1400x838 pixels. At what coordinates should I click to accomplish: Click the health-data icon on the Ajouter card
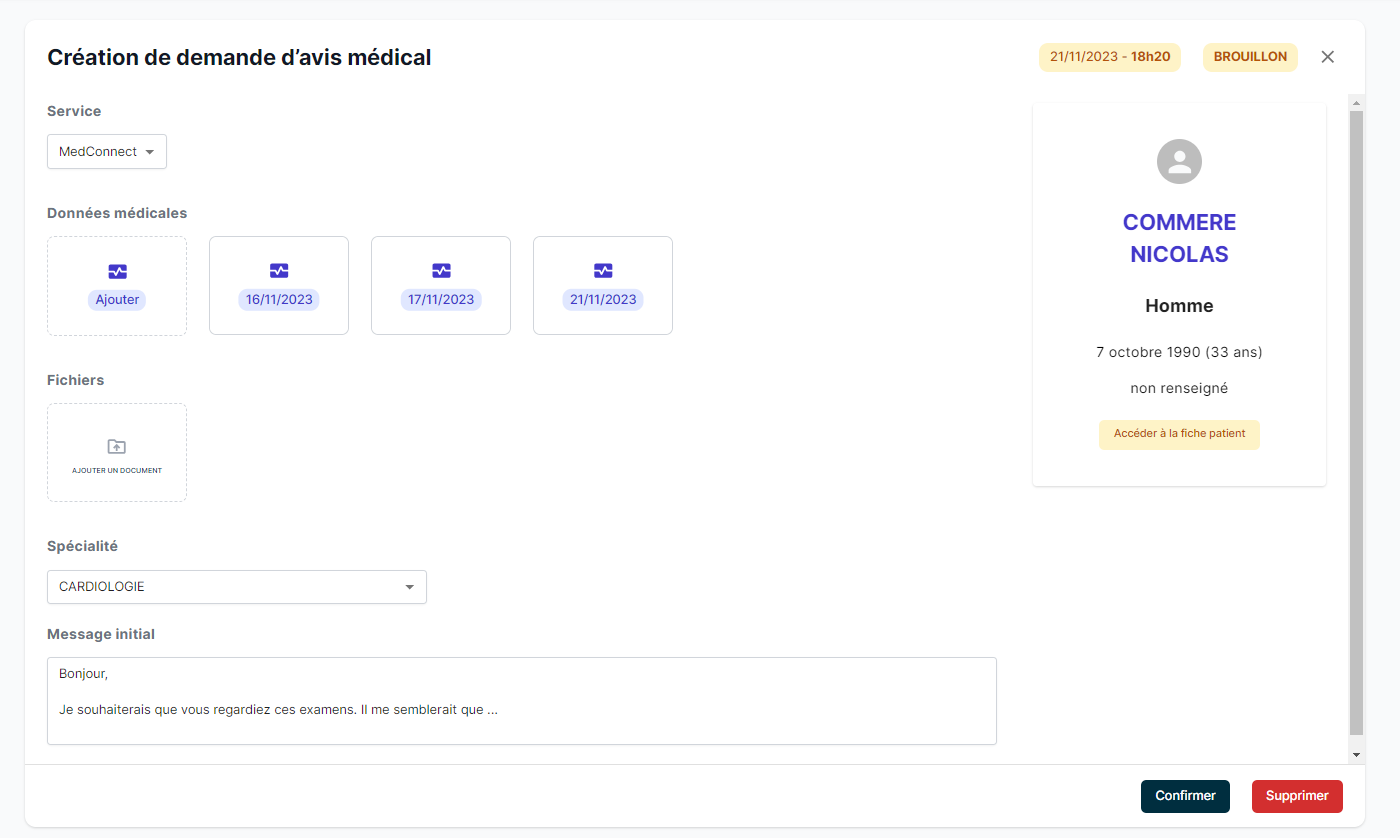(117, 271)
